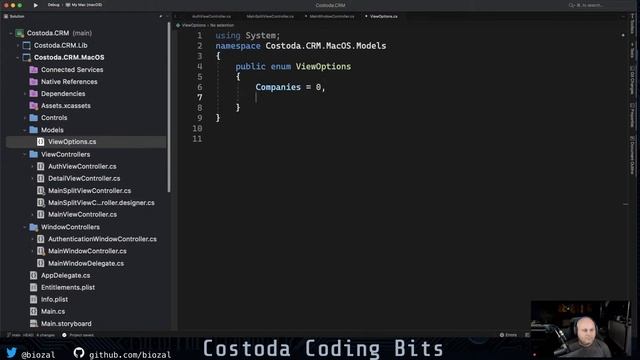The image size is (640, 360).
Task: Click the MainWindowDelegate.cs file icon
Action: click(x=40, y=264)
